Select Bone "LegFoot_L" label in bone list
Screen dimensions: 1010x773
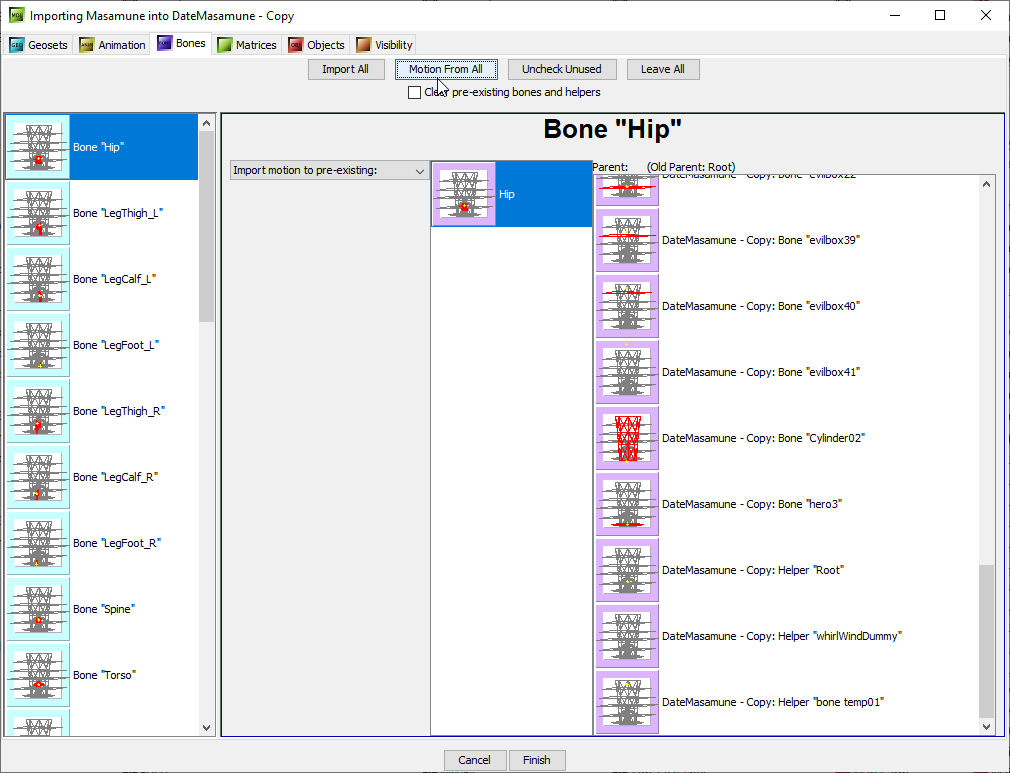(x=116, y=345)
